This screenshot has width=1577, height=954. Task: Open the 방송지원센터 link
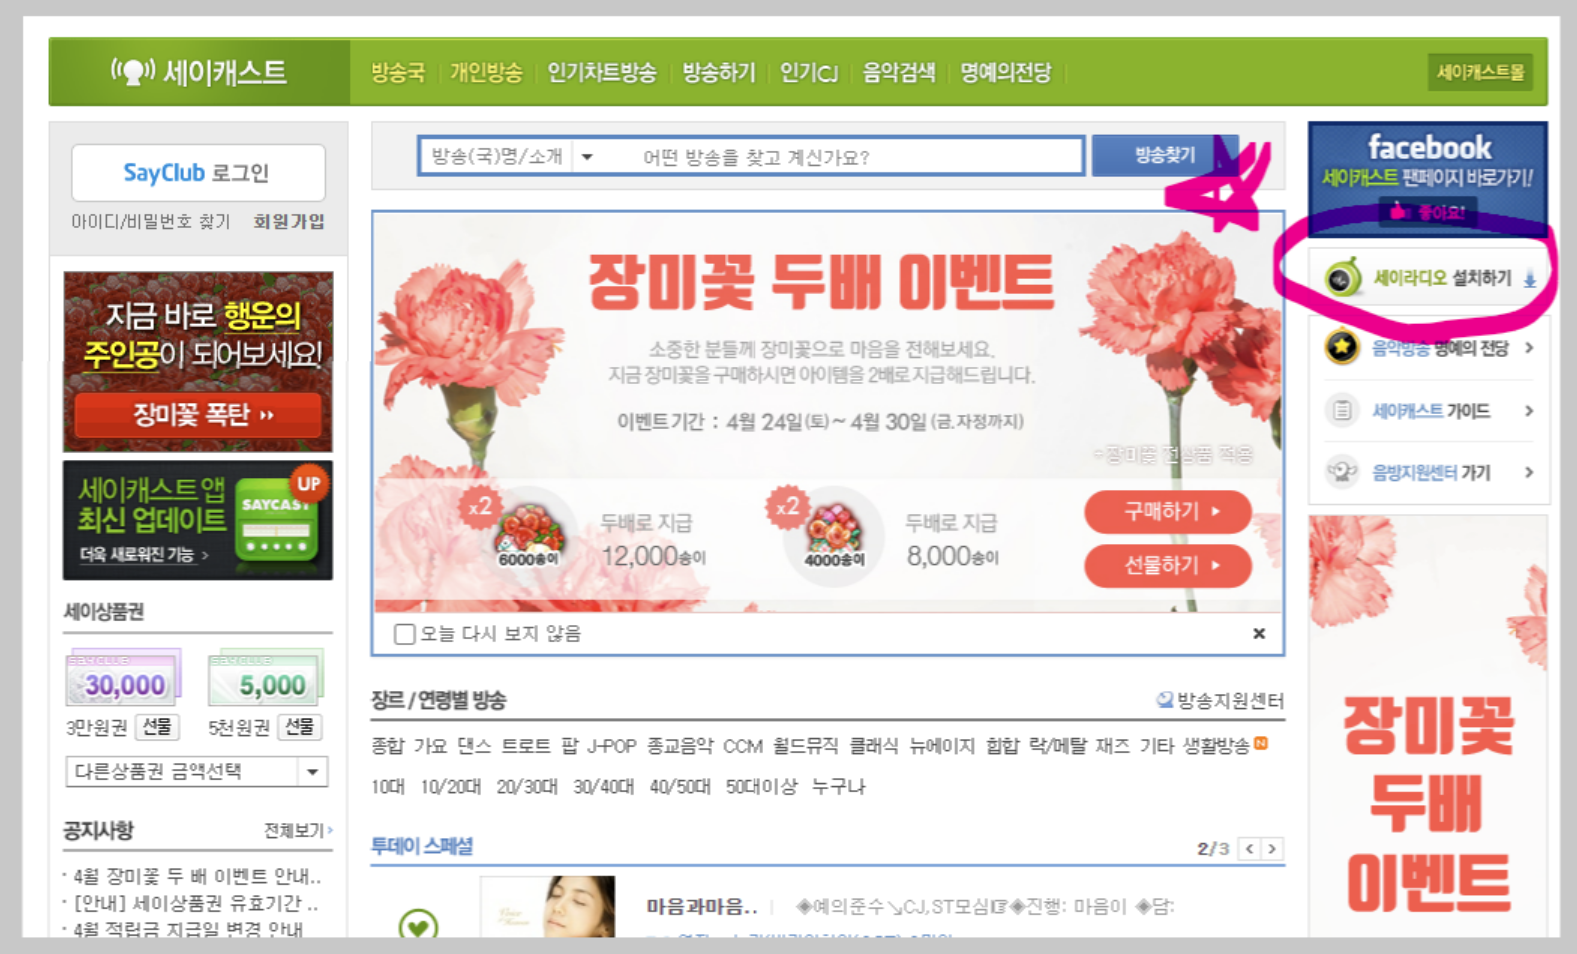1220,700
